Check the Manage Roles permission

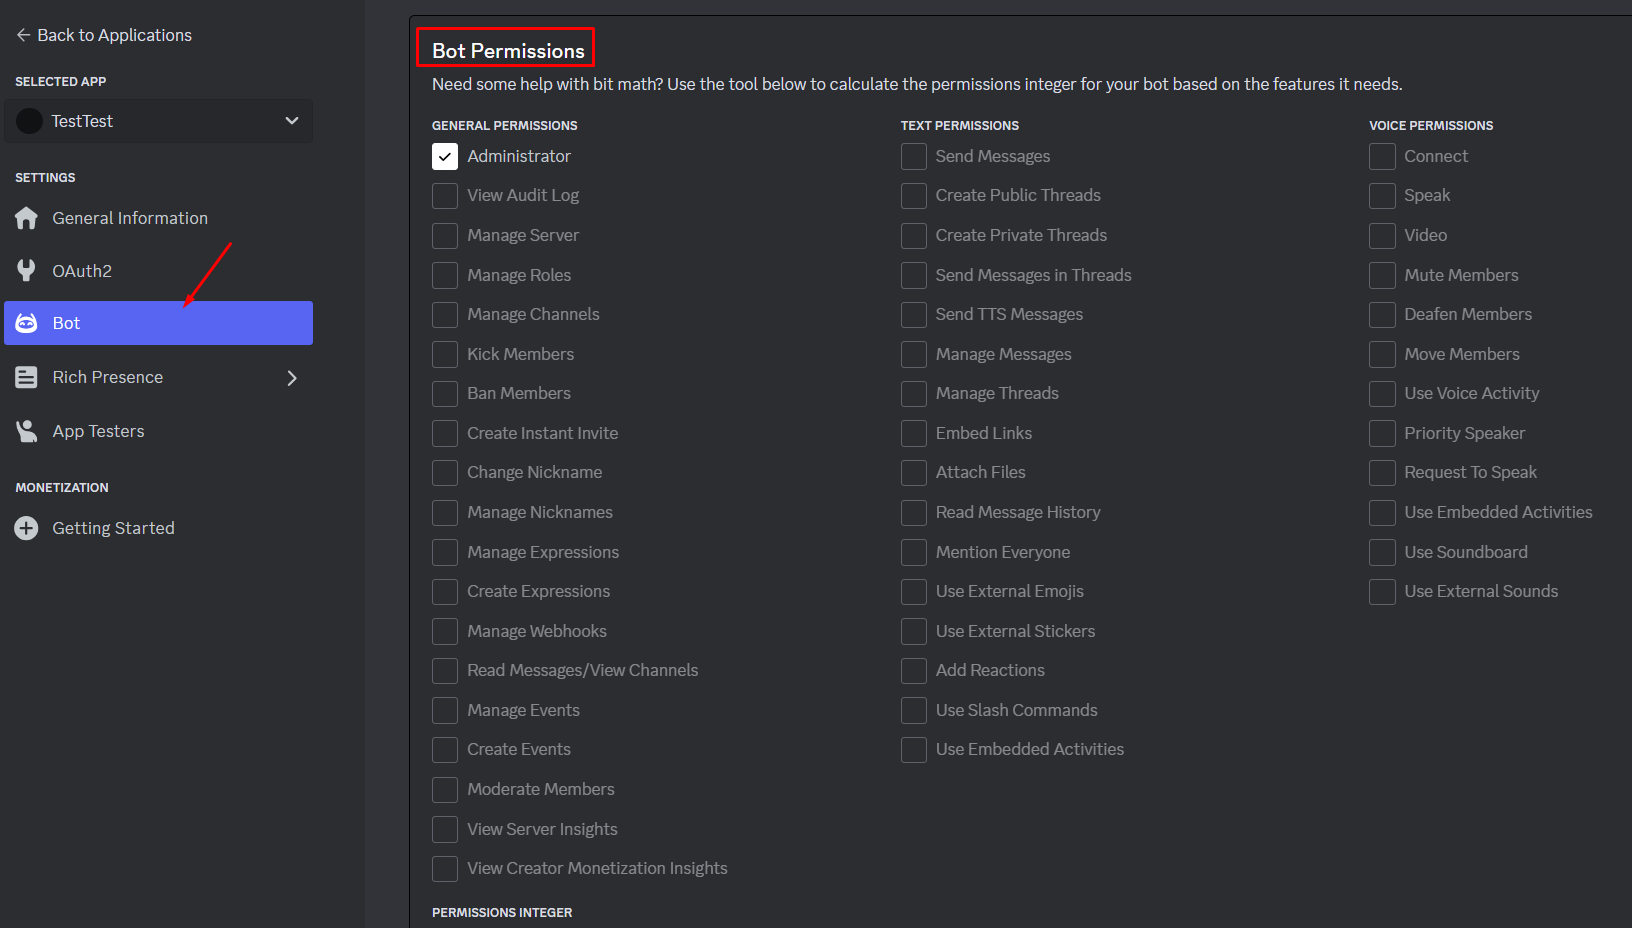(445, 275)
